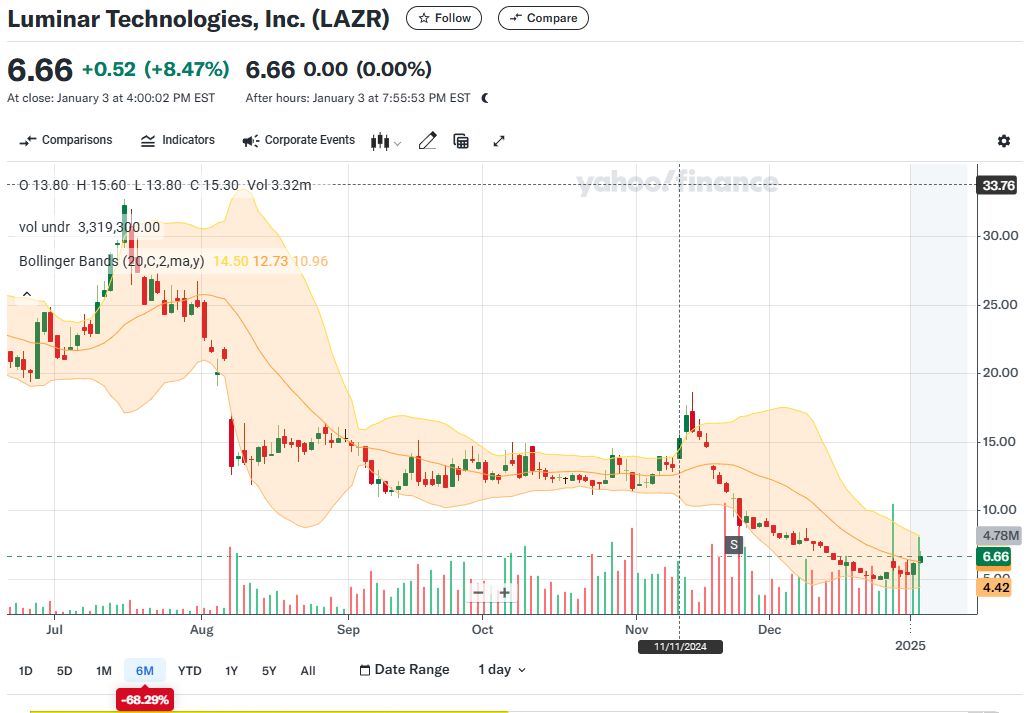Click the 4.78M volume tag

click(1000, 536)
